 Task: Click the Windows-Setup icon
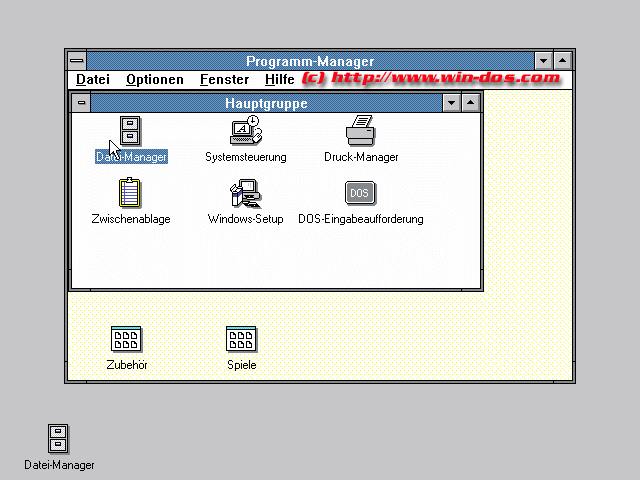click(x=245, y=193)
